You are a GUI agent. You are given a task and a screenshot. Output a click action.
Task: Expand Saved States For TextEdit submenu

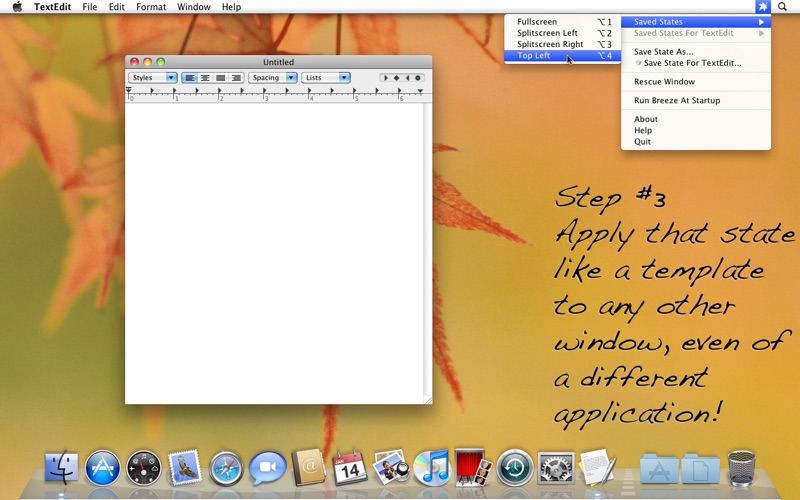click(696, 33)
